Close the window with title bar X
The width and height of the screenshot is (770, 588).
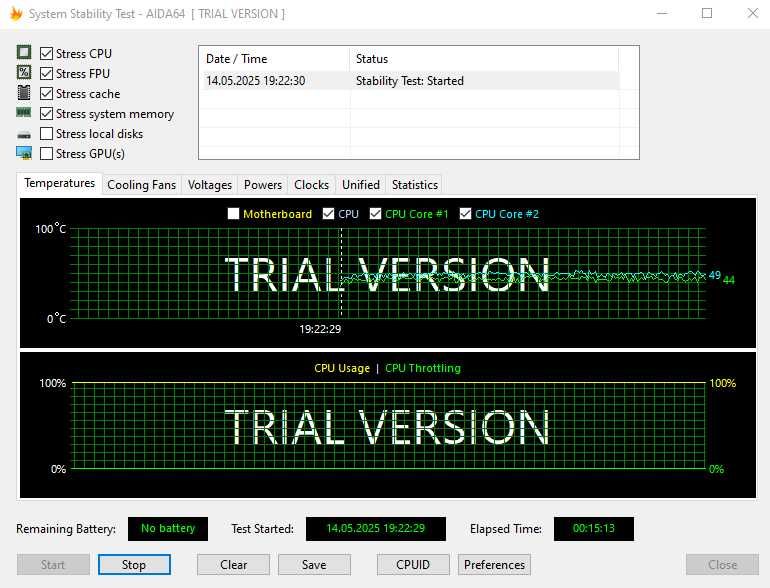(x=752, y=13)
